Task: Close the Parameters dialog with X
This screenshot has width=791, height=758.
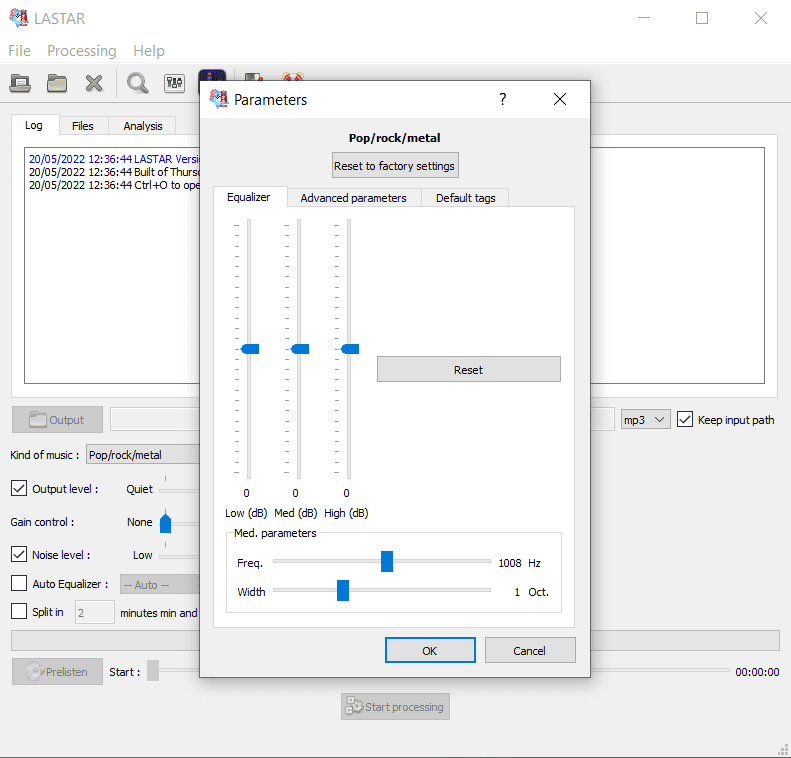Action: [559, 99]
